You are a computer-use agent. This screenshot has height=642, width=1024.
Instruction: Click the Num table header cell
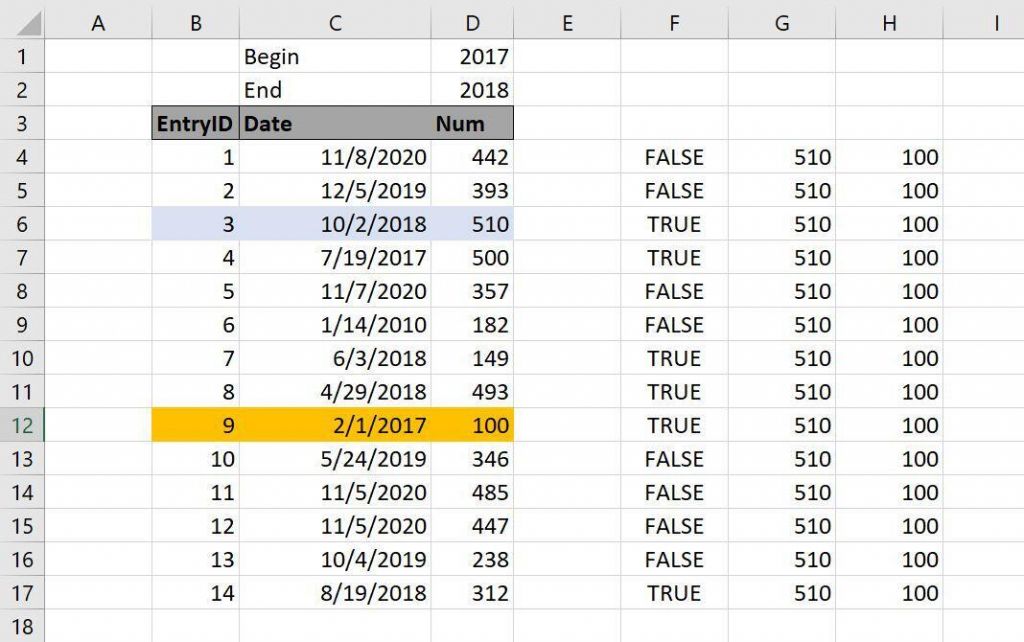click(x=472, y=124)
